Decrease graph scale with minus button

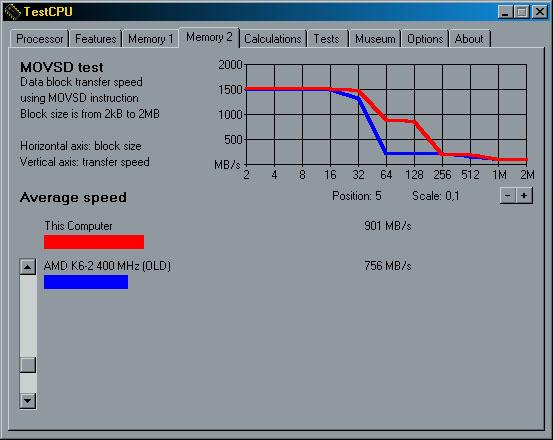click(x=508, y=195)
